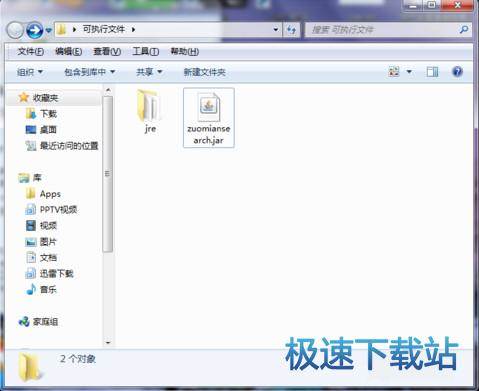
Task: Click the refresh button next to address bar
Action: click(291, 30)
